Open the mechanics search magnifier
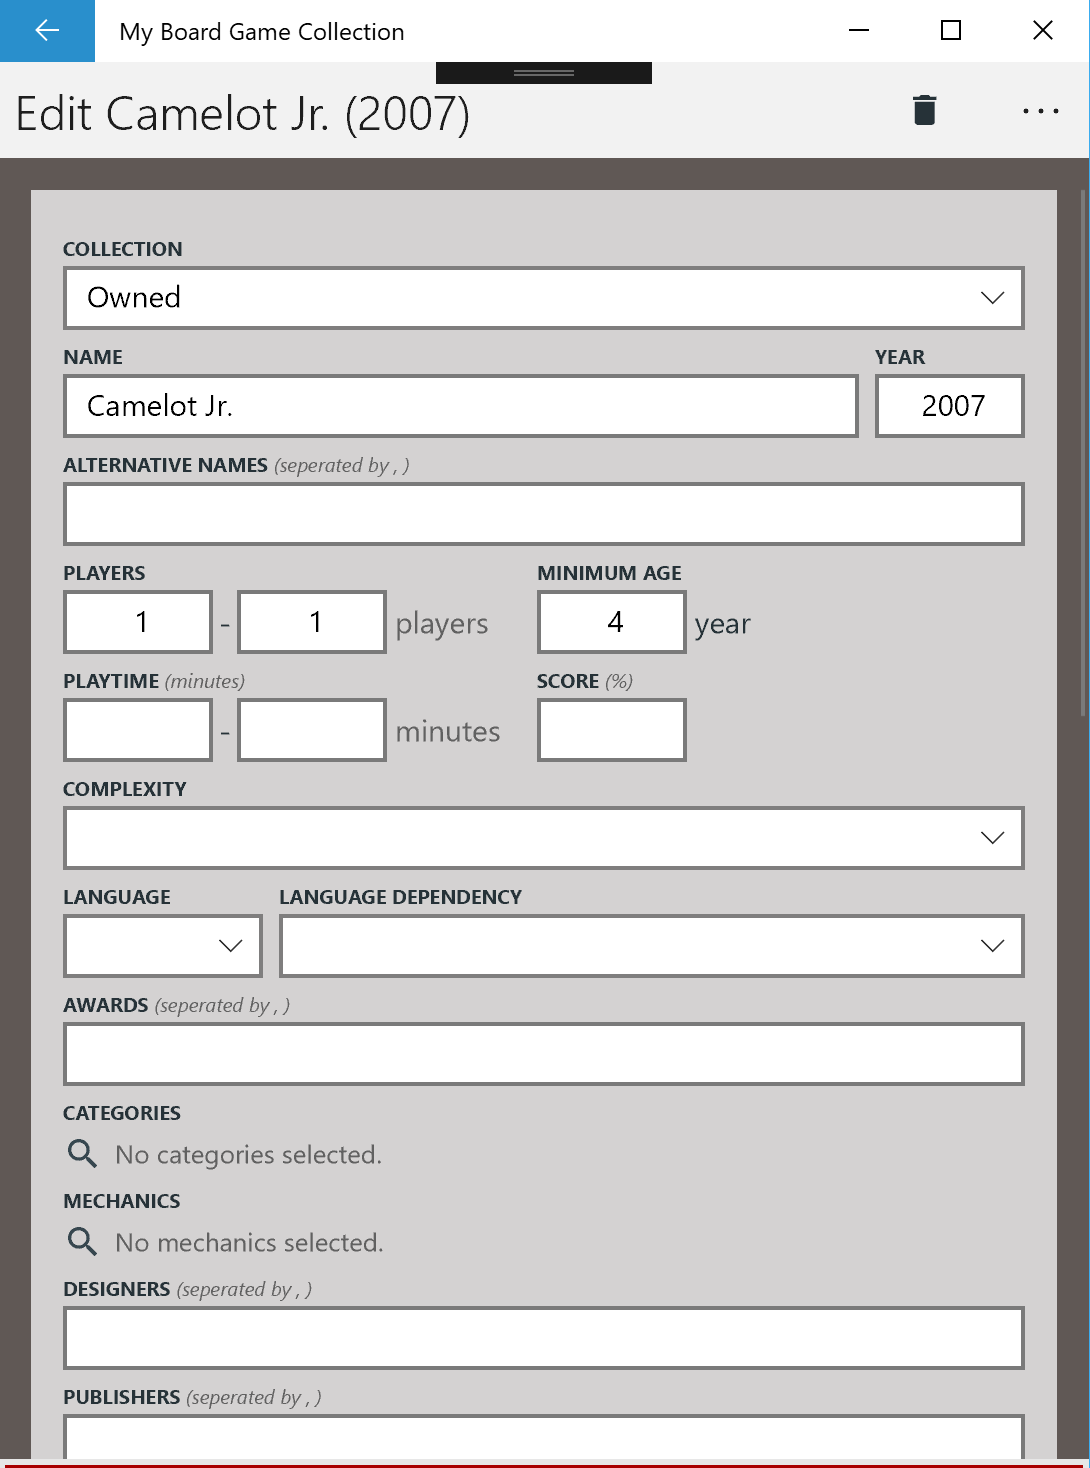This screenshot has height=1468, width=1090. point(82,1242)
